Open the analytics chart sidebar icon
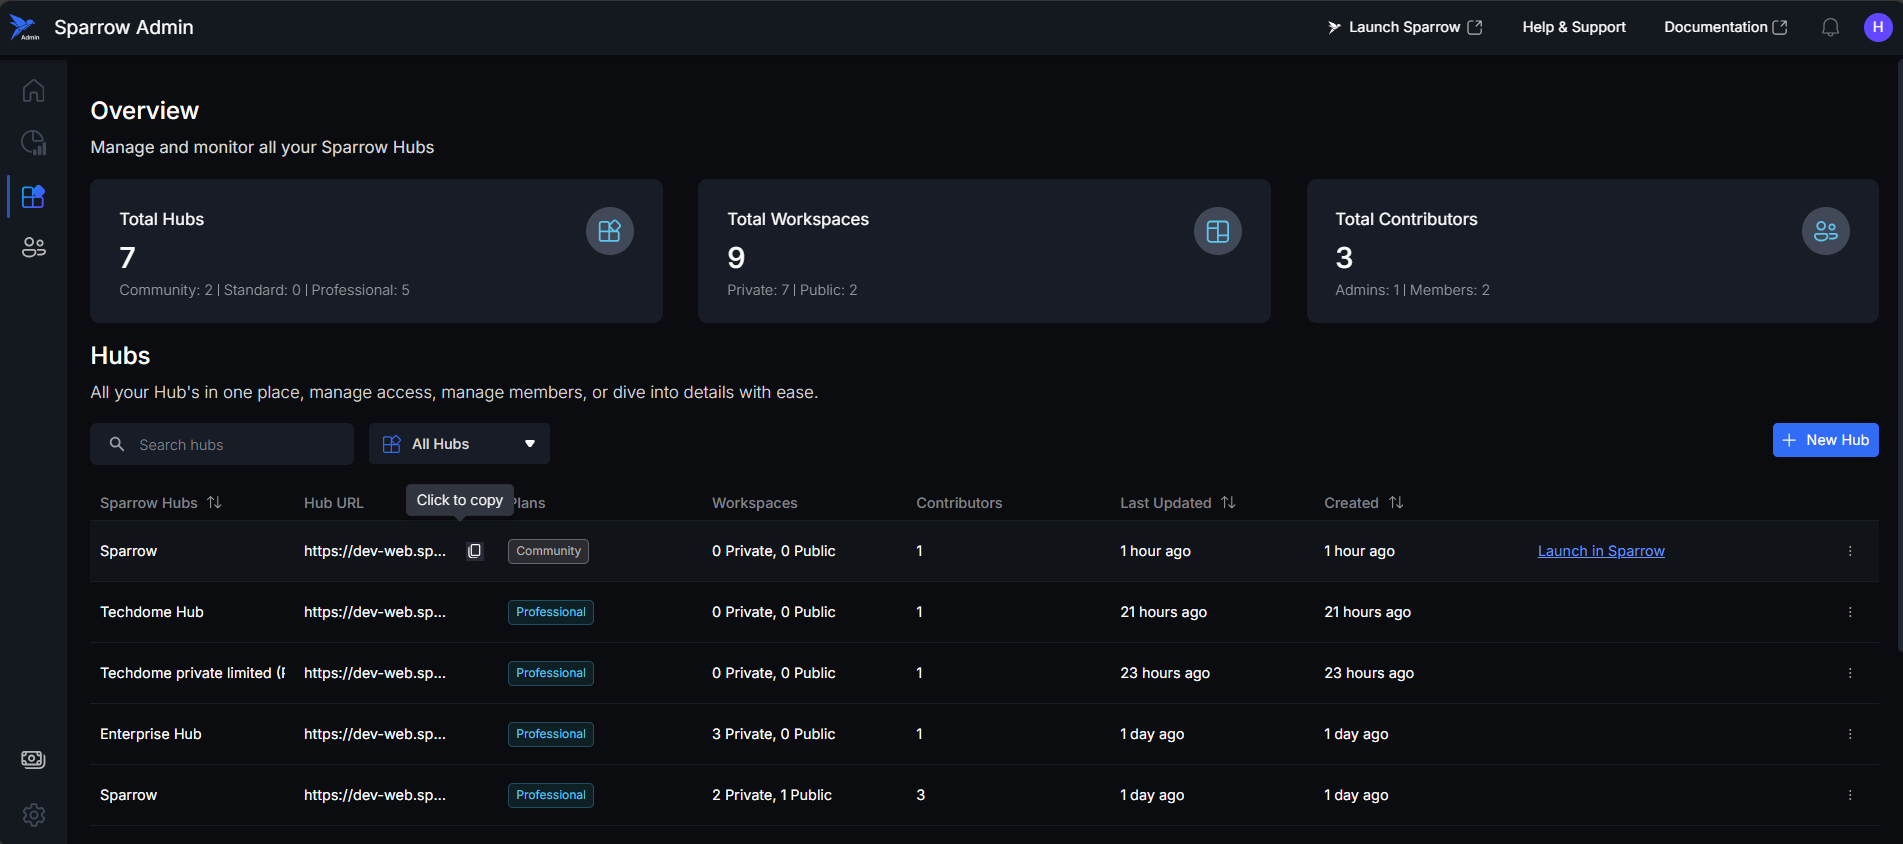 coord(33,143)
